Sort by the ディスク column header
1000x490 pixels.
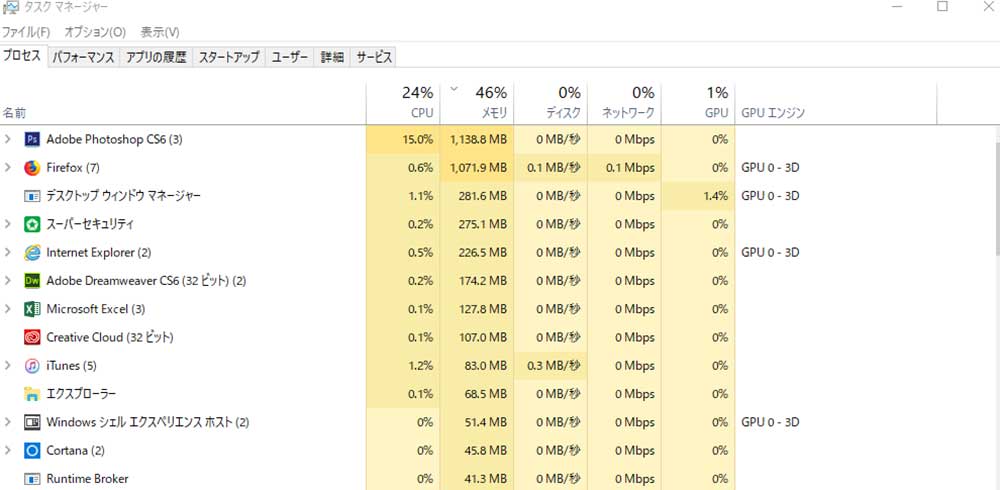pyautogui.click(x=550, y=103)
